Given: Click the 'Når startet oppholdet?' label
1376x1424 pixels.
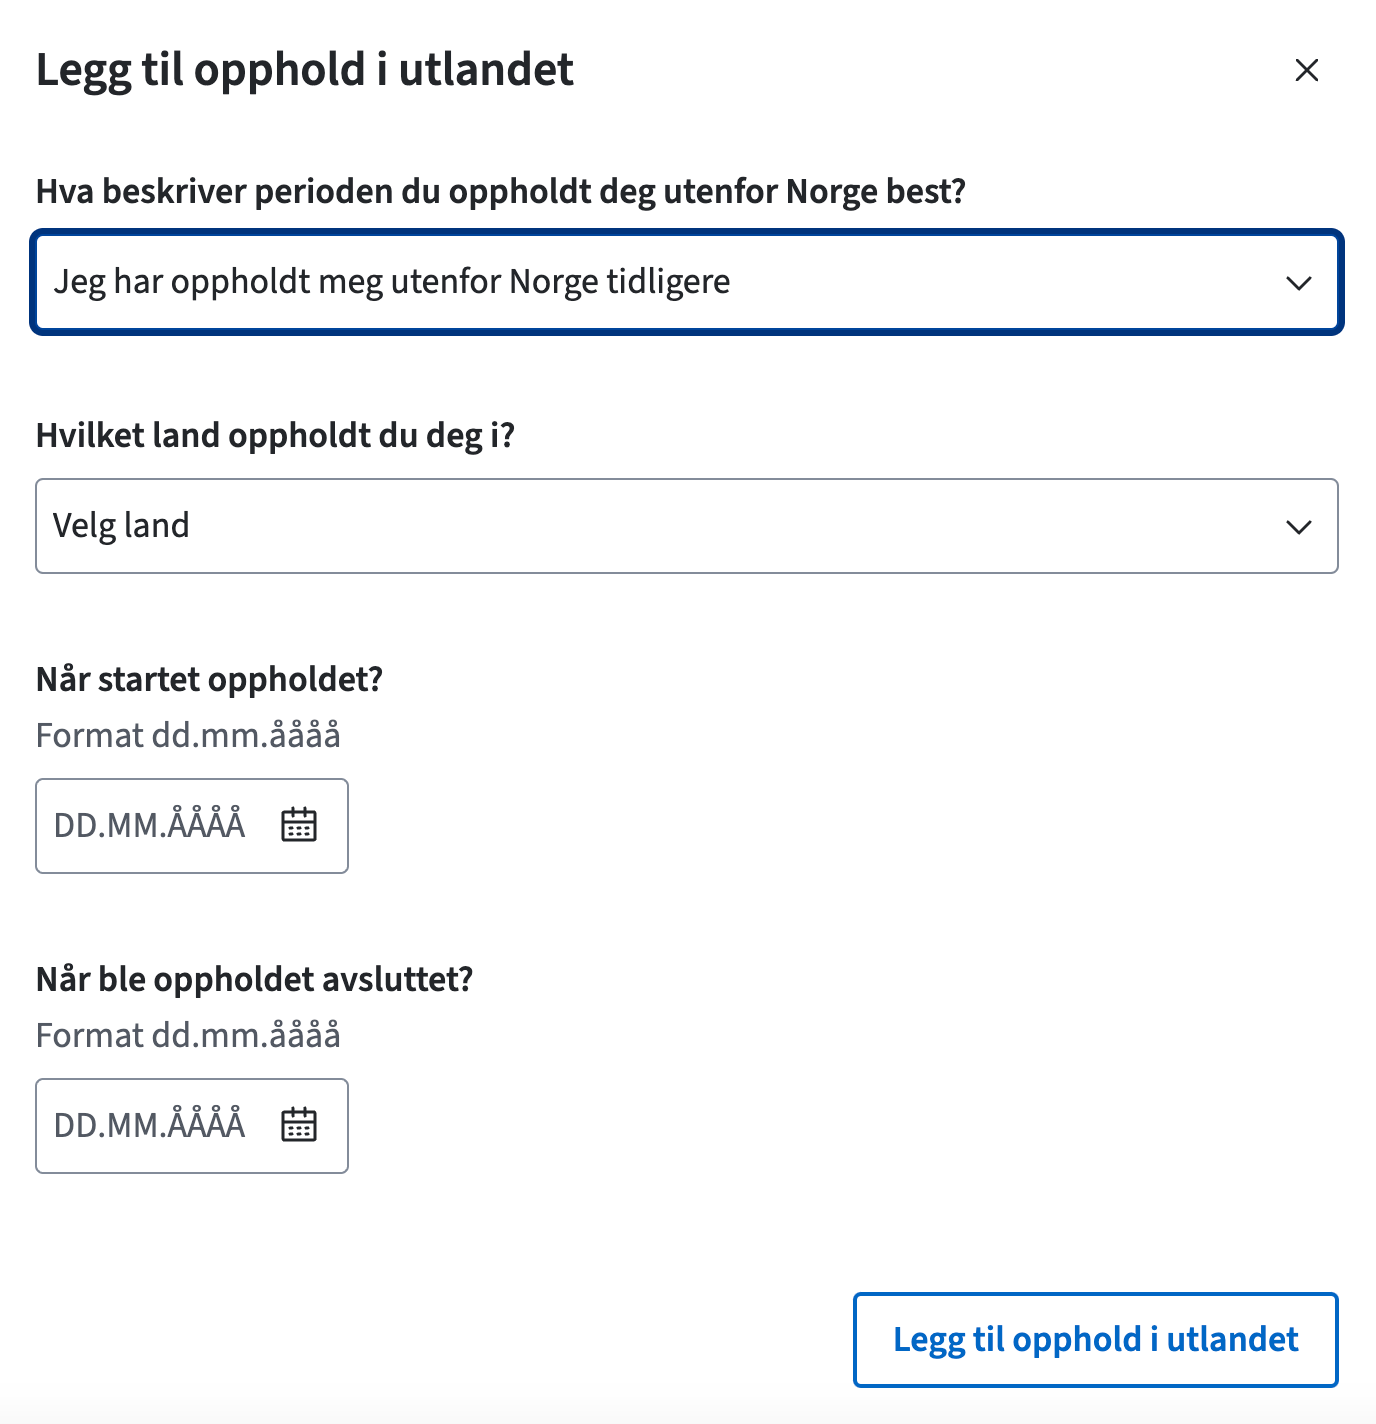Looking at the screenshot, I should tap(209, 680).
